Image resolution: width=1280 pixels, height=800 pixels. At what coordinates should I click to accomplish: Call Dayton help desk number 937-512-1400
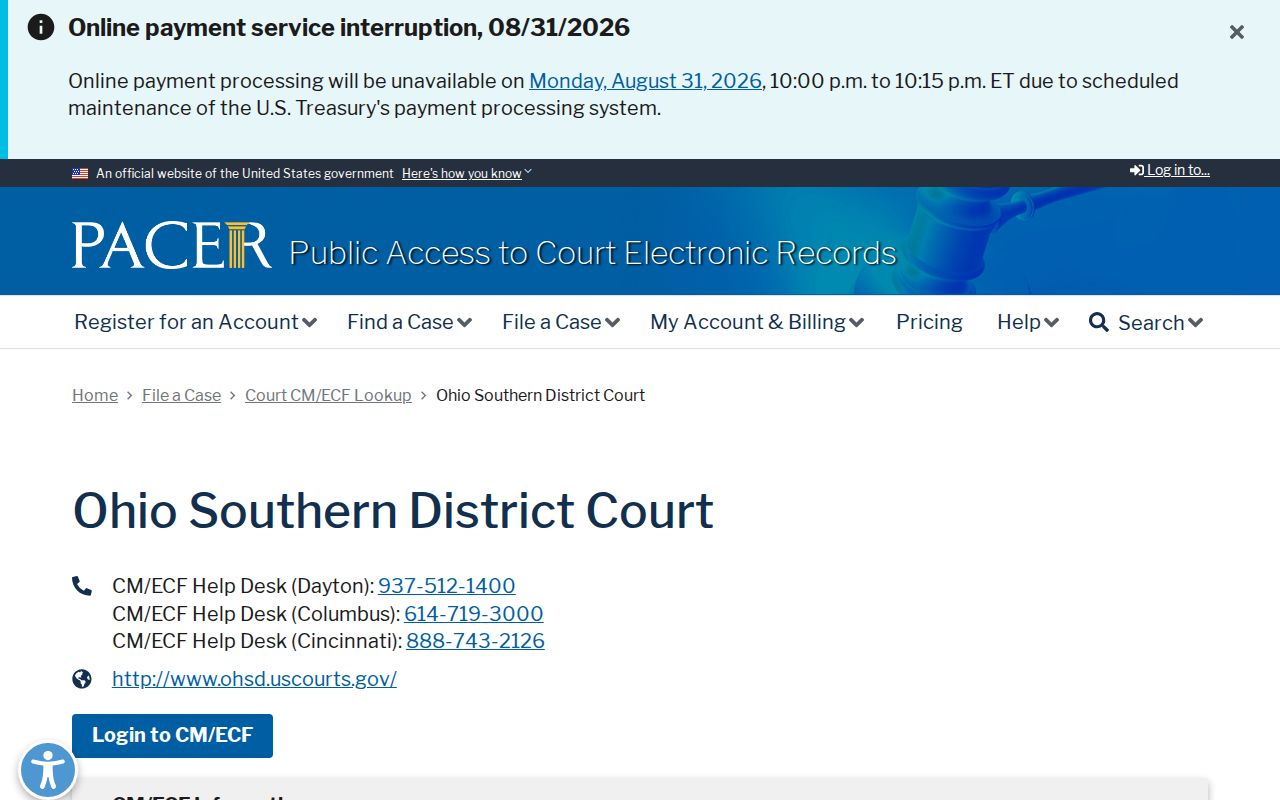tap(447, 586)
